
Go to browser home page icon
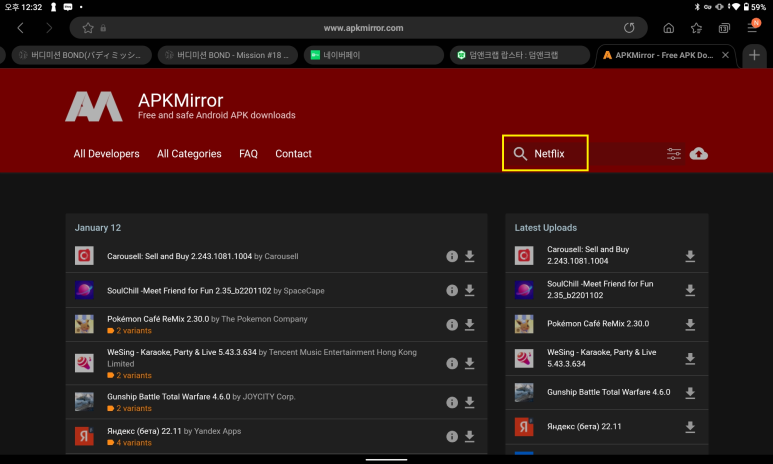tap(668, 28)
